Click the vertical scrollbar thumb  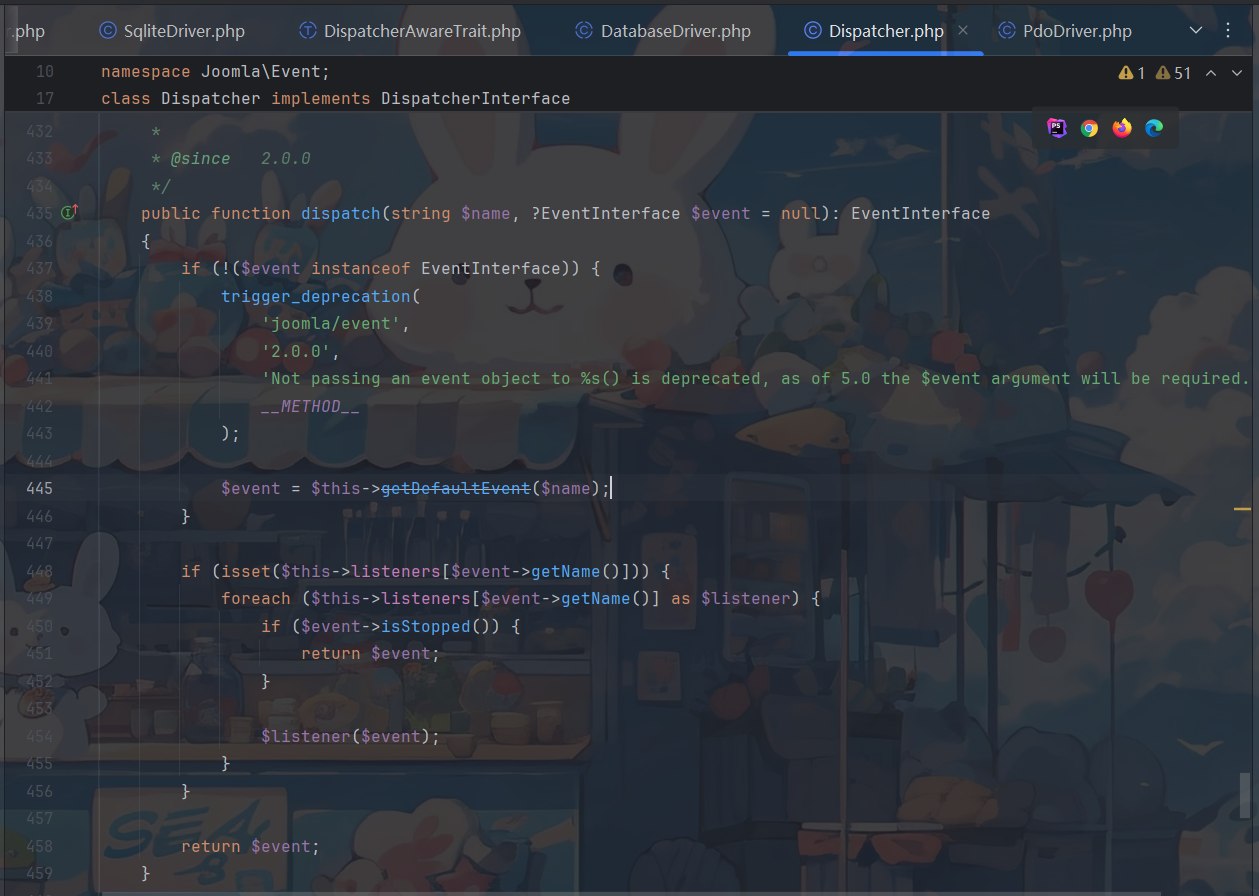[x=1245, y=795]
